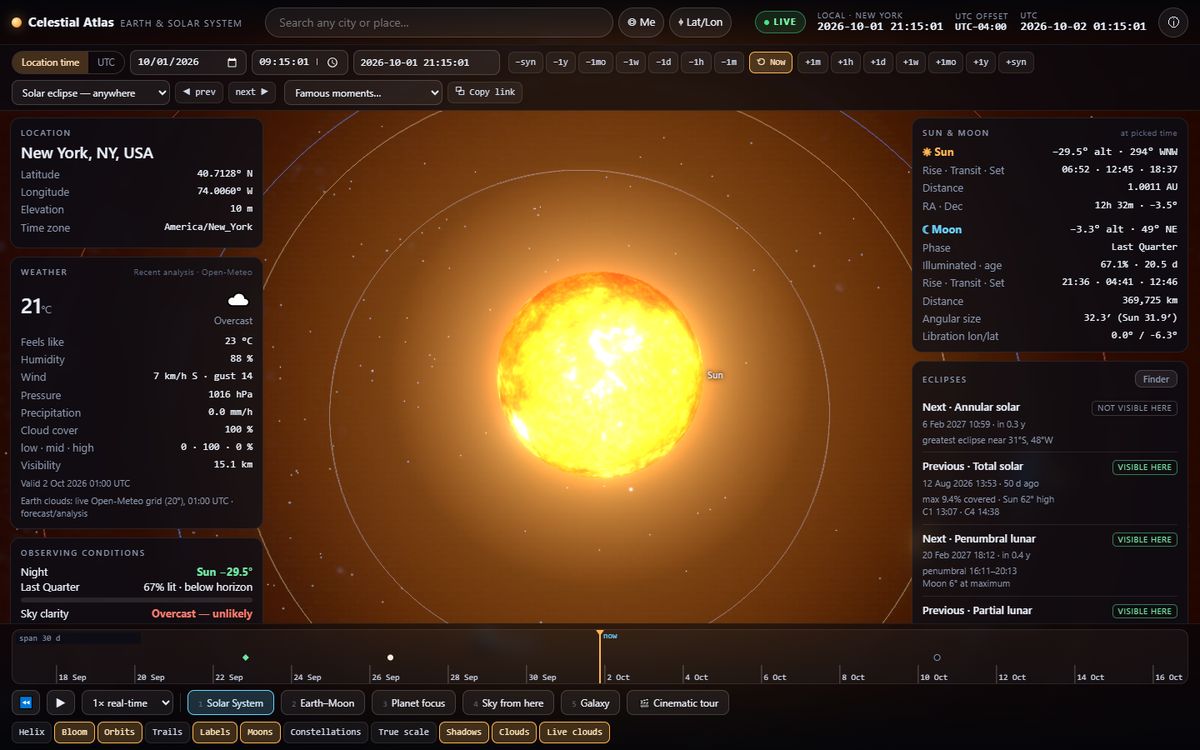This screenshot has width=1200, height=750.
Task: Step back one minute (−1m)
Action: (x=729, y=62)
